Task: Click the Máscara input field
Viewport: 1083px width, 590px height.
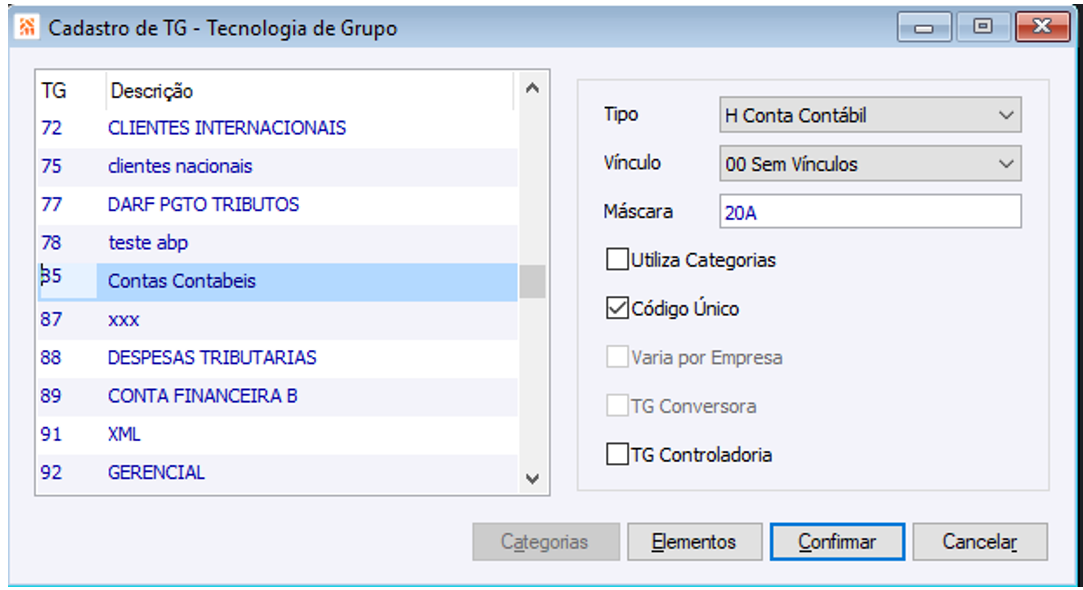Action: [x=869, y=212]
